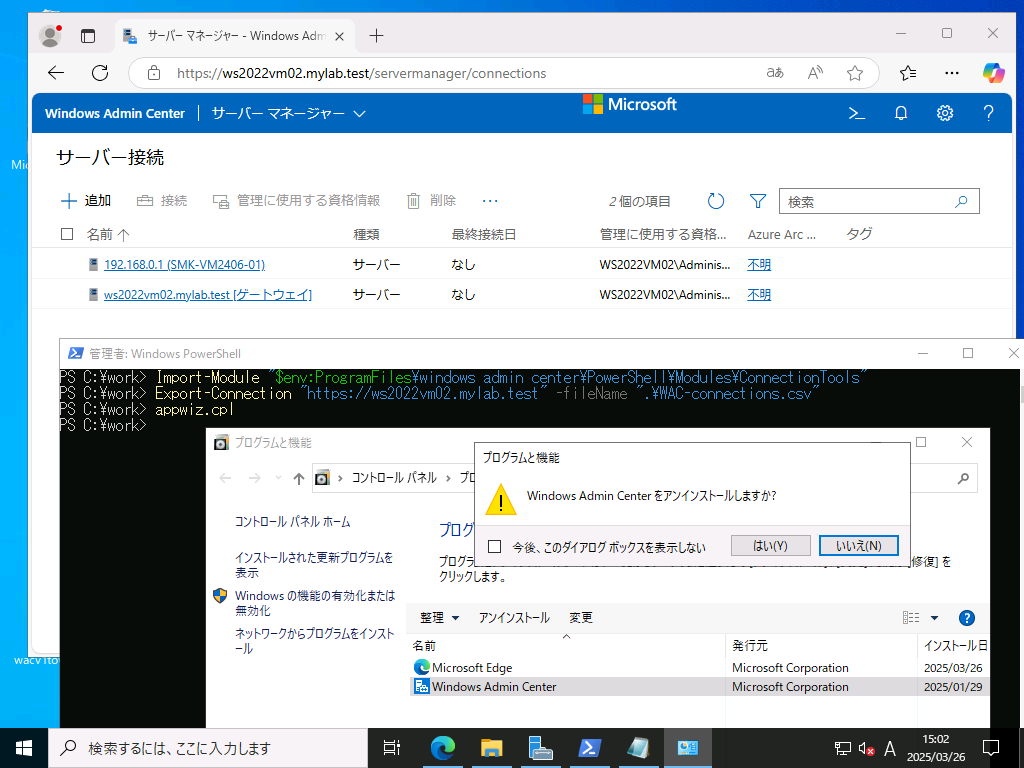
Task: Open view options dropdown arrow in programs toolbar
Action: point(934,618)
